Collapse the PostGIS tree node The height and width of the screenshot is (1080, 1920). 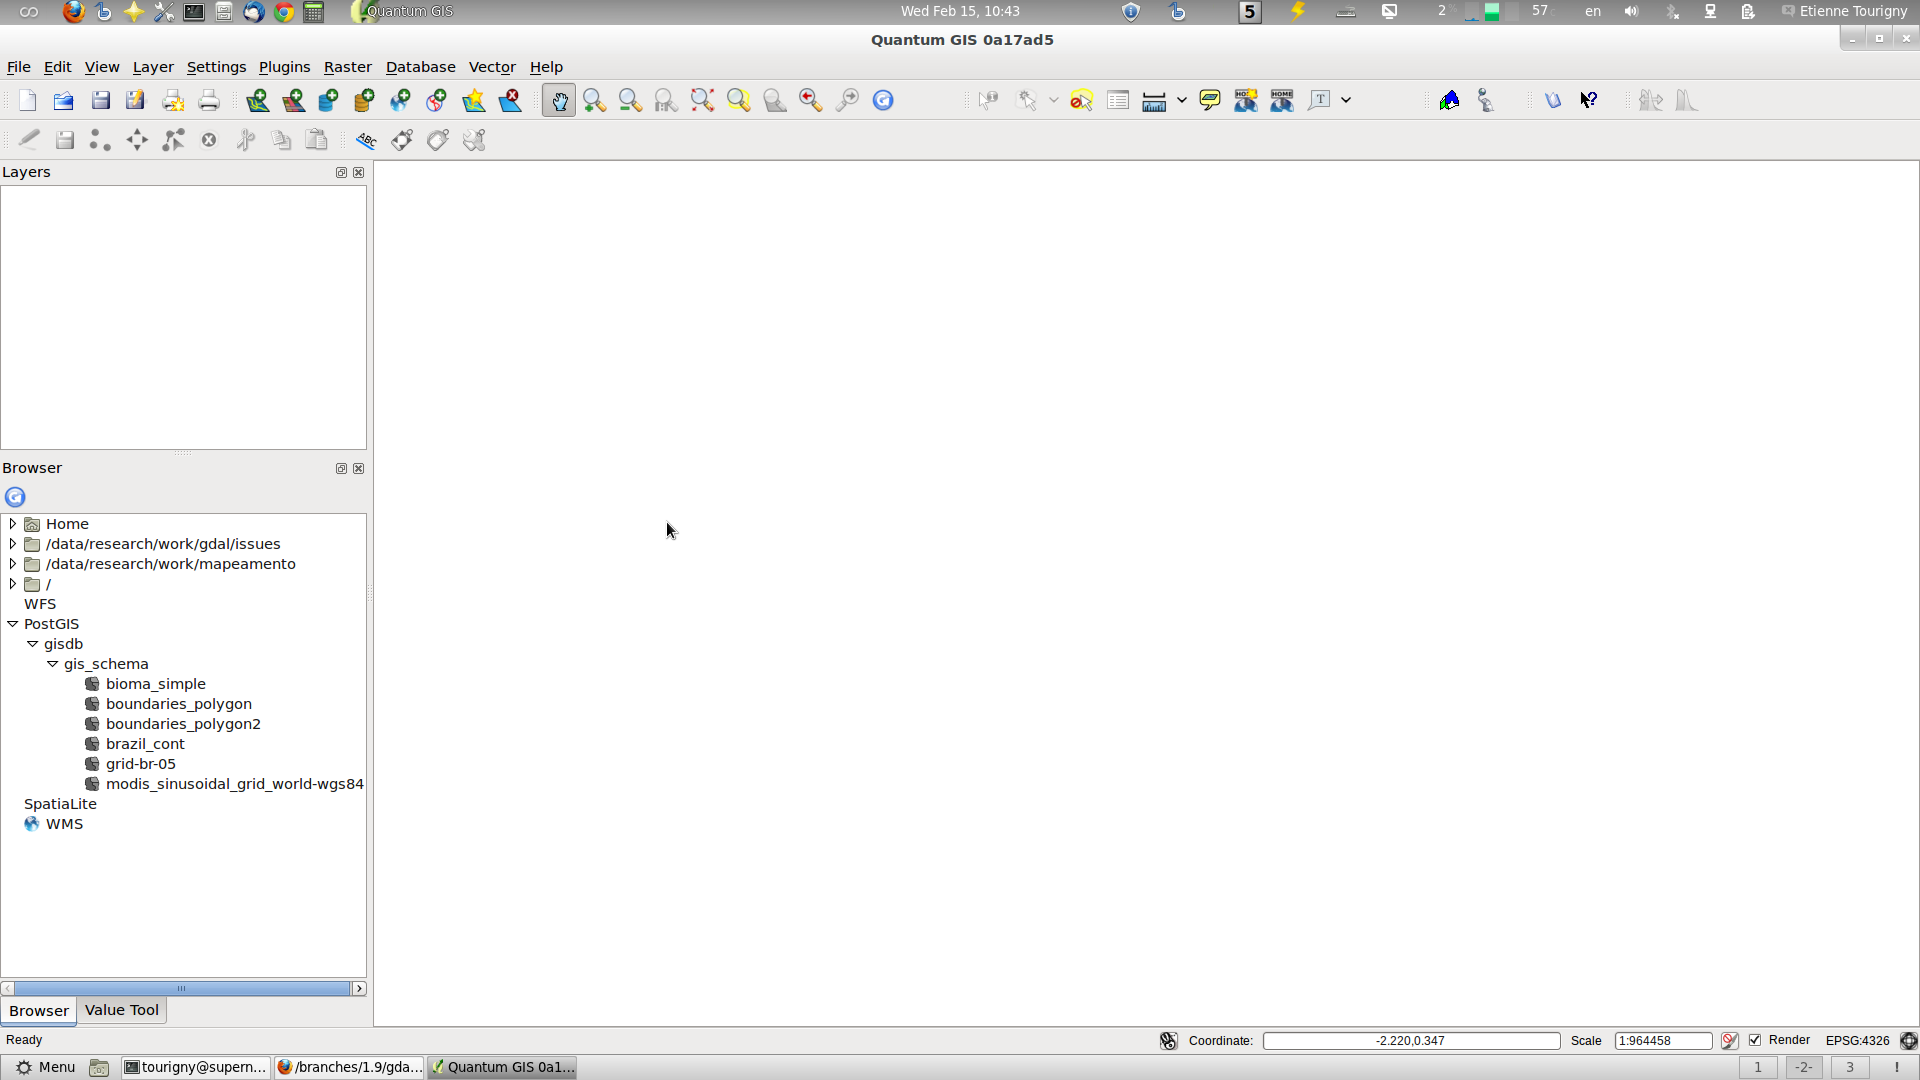click(12, 624)
